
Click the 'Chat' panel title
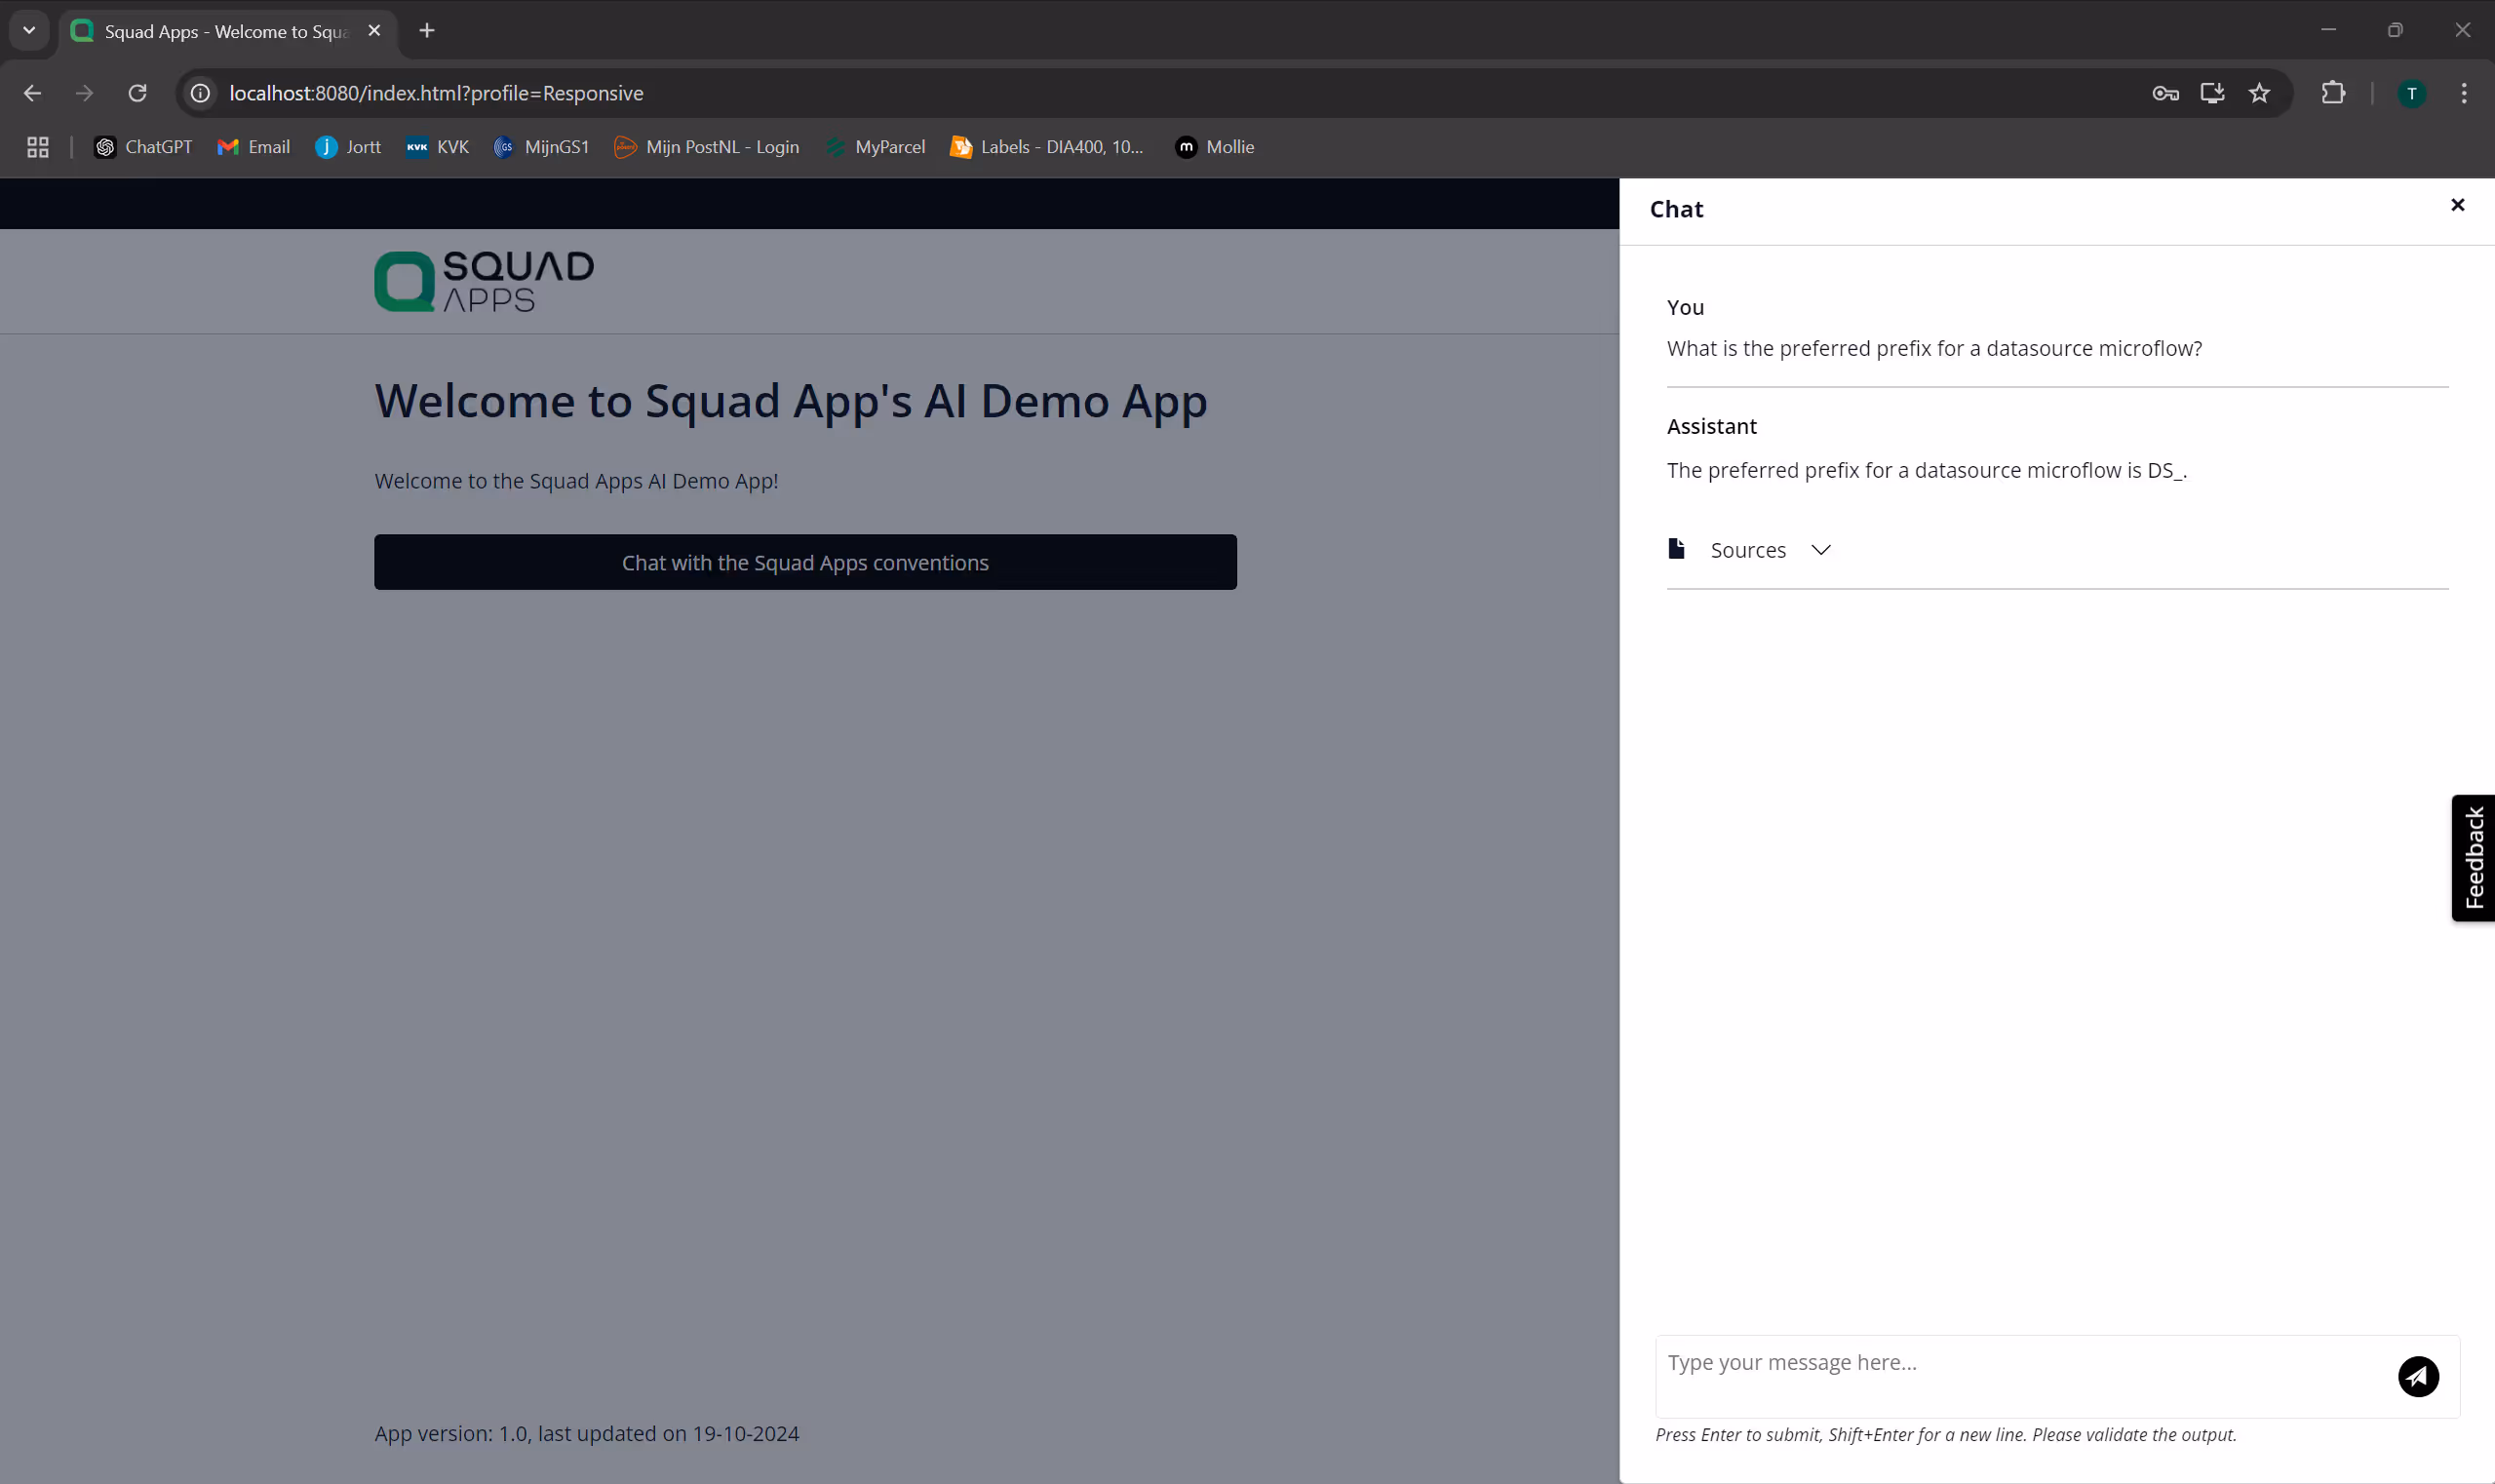pos(1676,209)
